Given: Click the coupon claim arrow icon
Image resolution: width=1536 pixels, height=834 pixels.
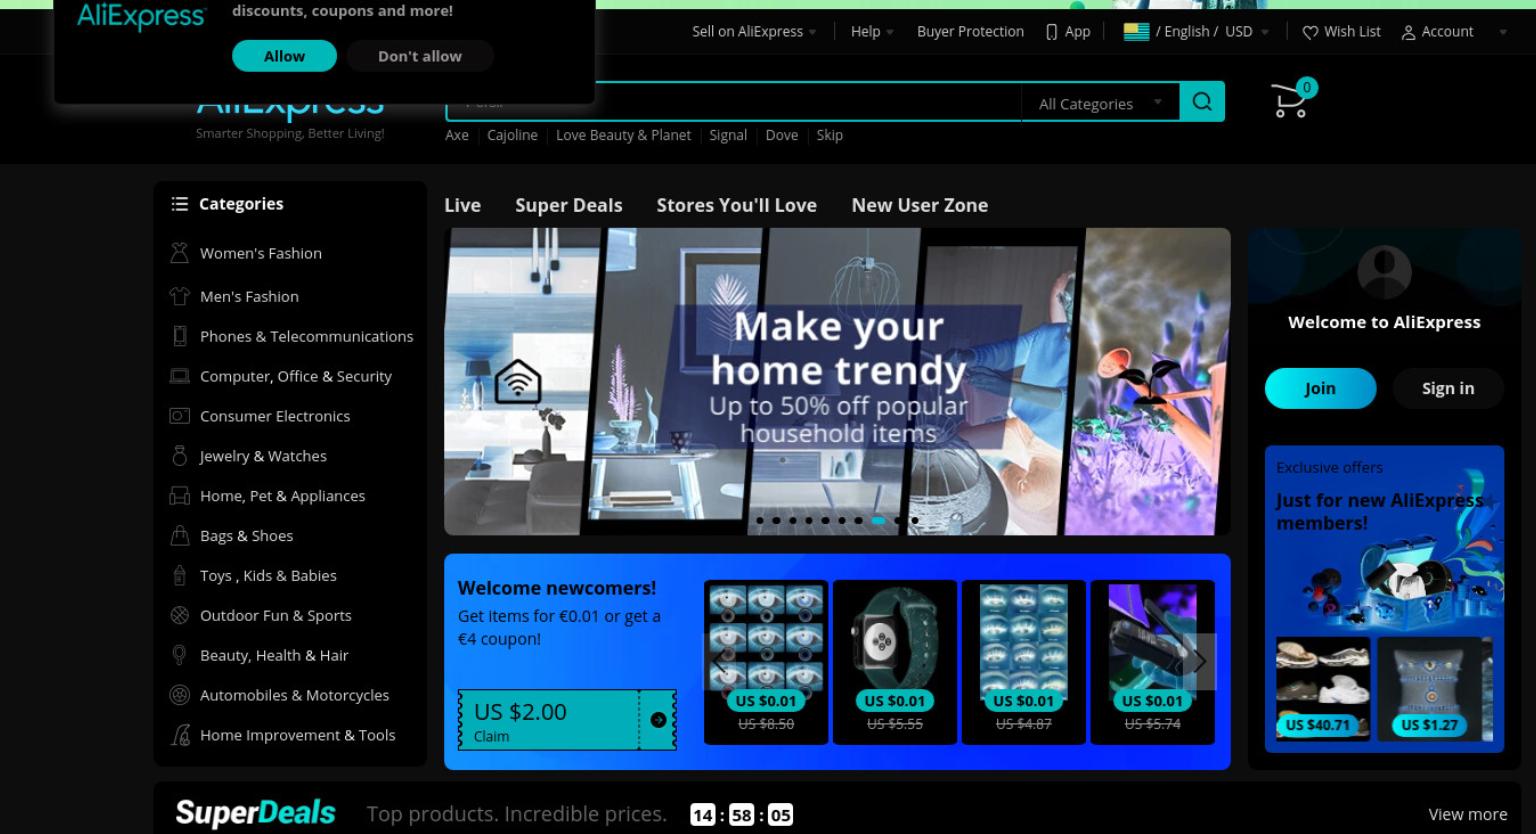Looking at the screenshot, I should click(658, 720).
